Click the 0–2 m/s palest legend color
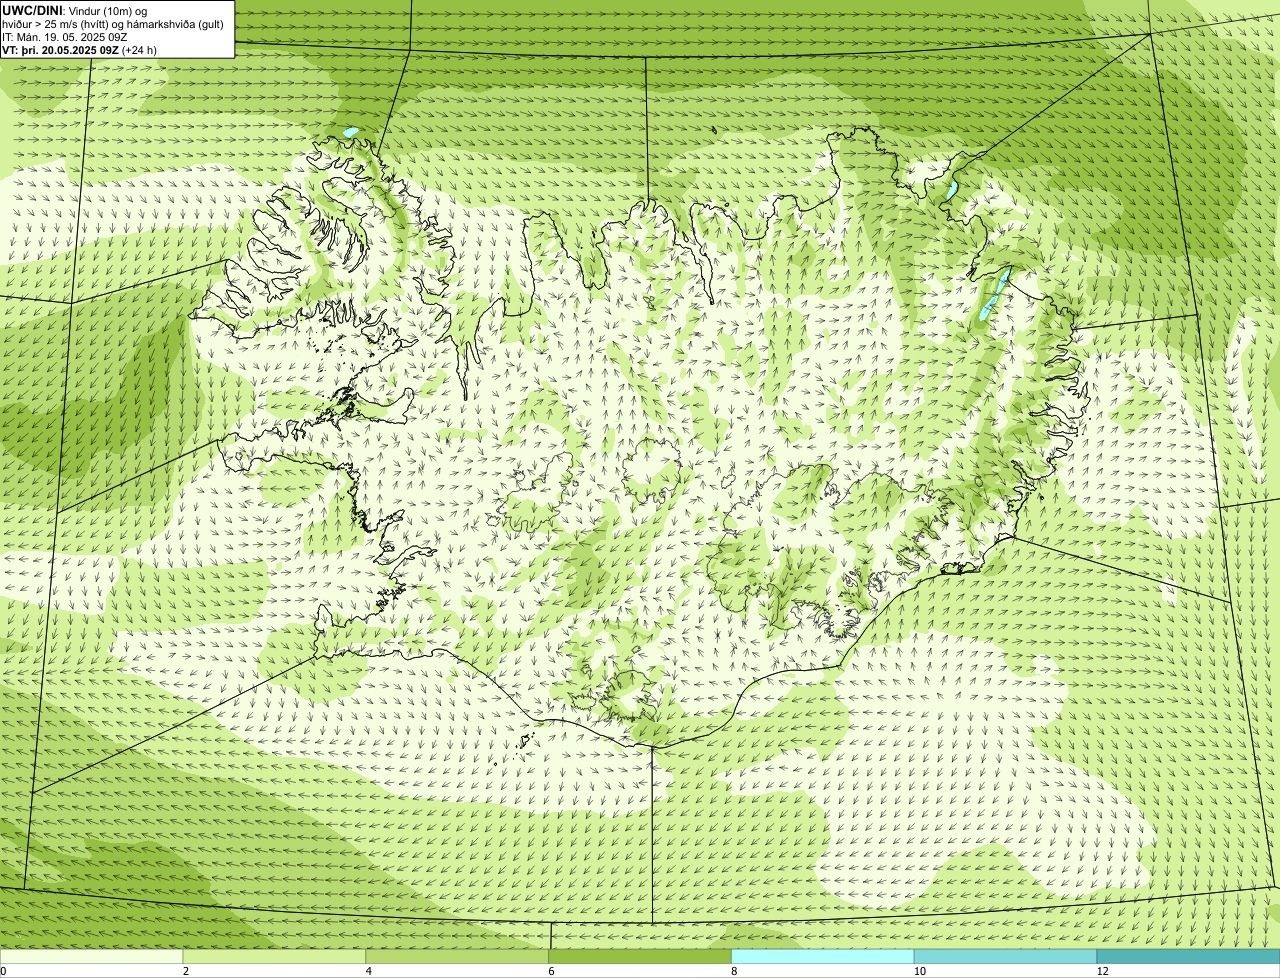The height and width of the screenshot is (978, 1280). click(91, 957)
